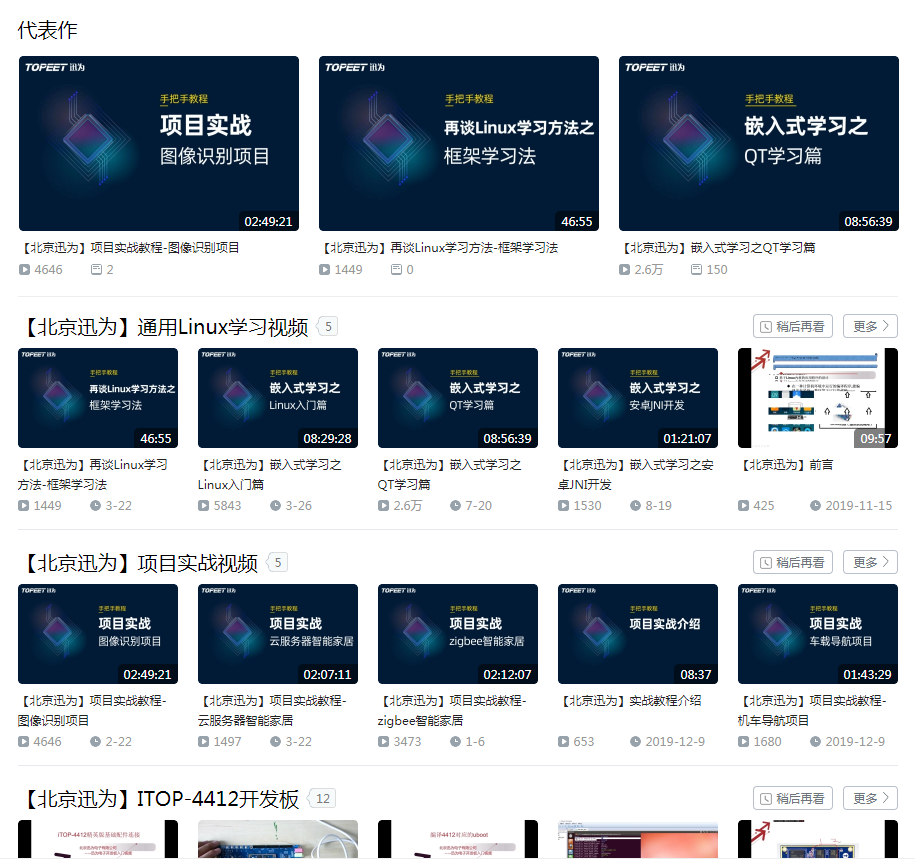The height and width of the screenshot is (859, 915).
Task: Click the video count badge 12 beside ITOP-4412开发板
Action: point(323,798)
